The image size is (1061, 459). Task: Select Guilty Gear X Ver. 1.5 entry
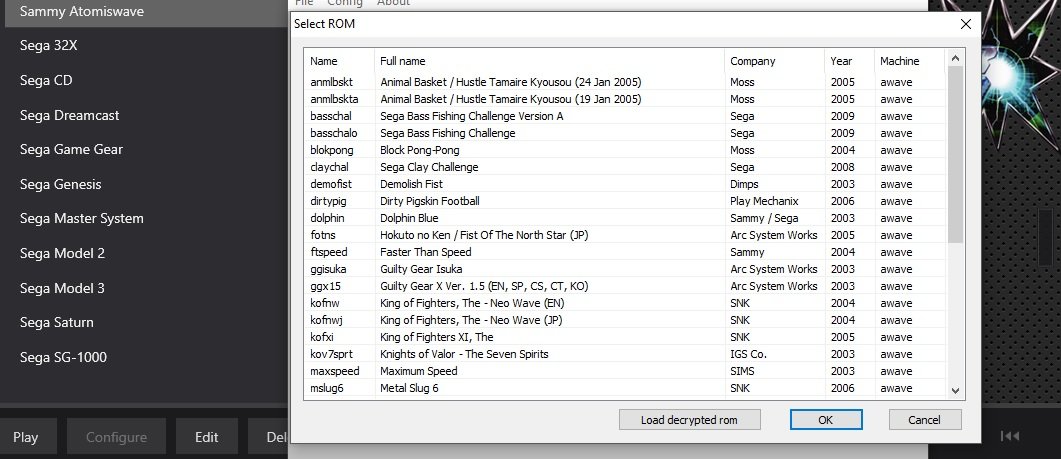click(x=625, y=286)
